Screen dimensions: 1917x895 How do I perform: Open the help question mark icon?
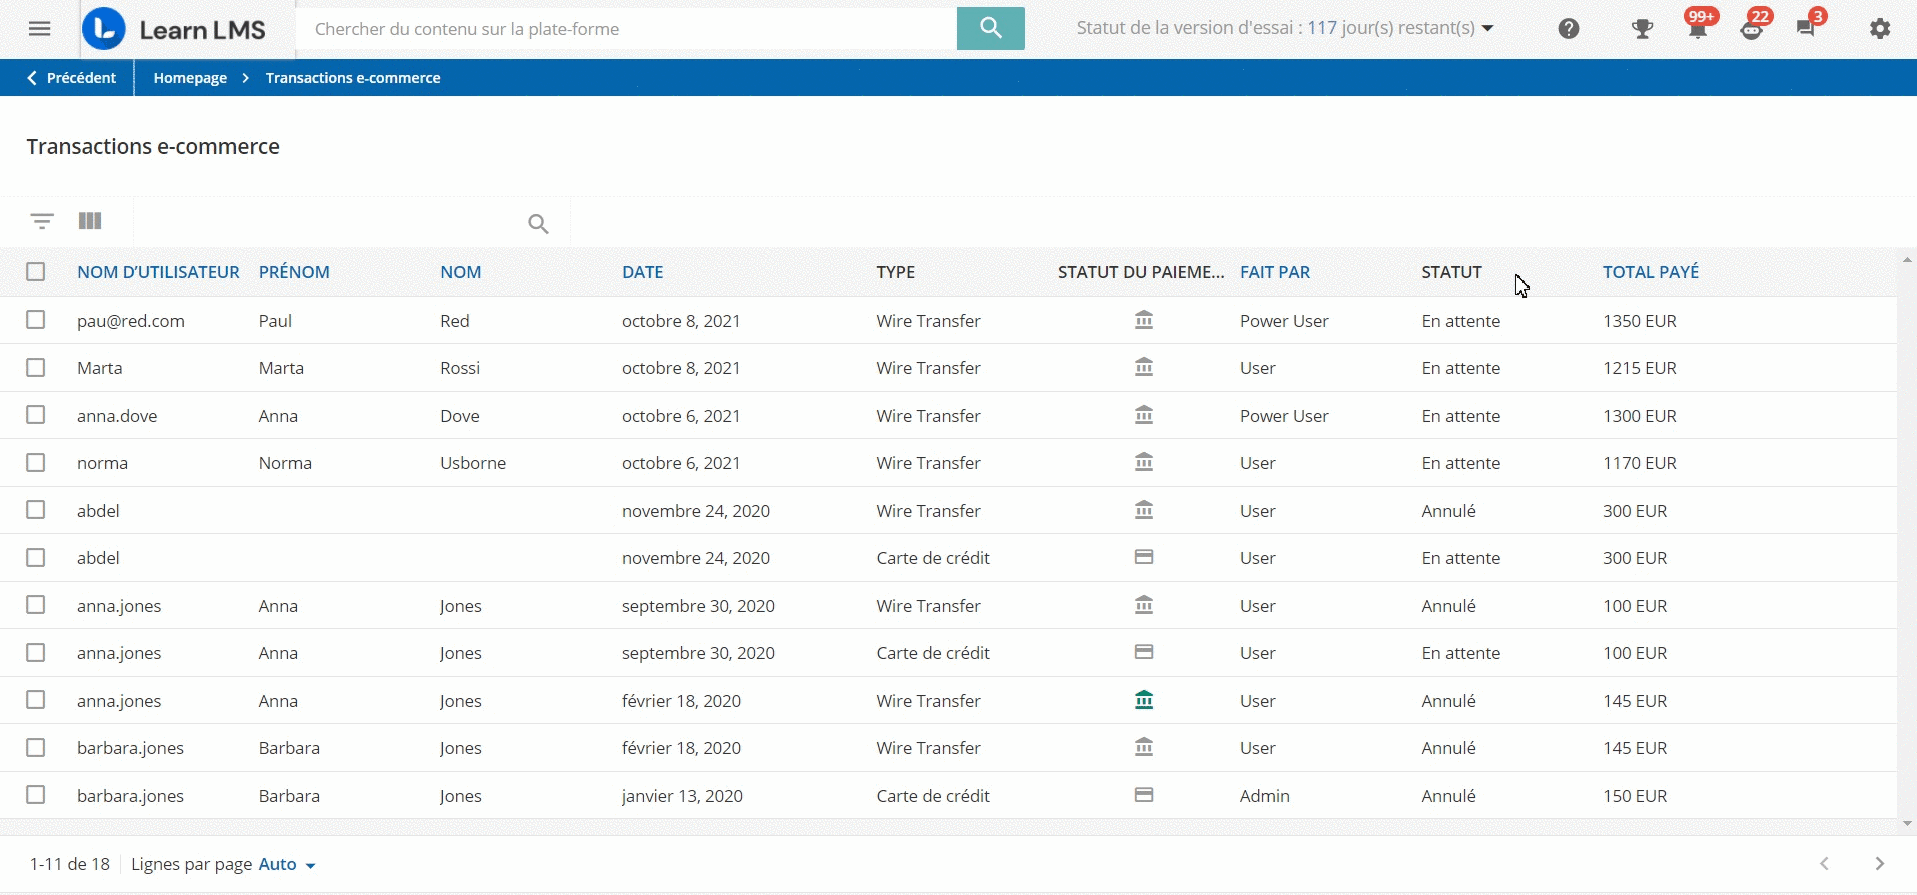click(1569, 29)
